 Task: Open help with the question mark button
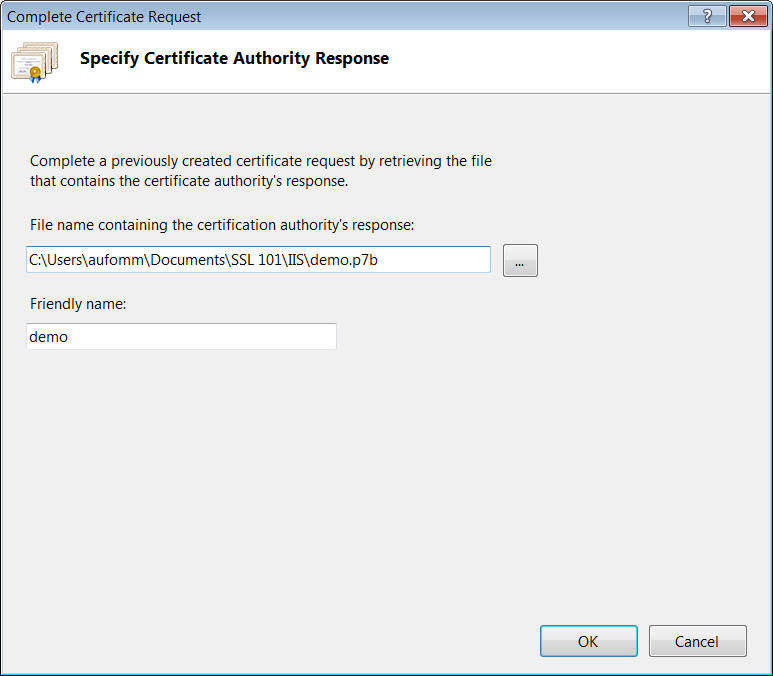click(707, 16)
